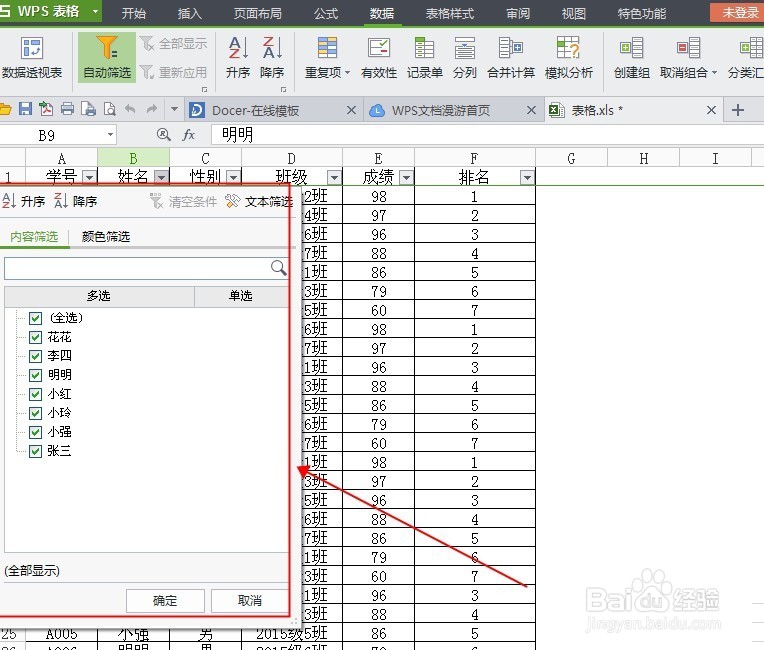This screenshot has width=764, height=650.
Task: Uncheck the 小强 checkbox
Action: click(x=35, y=432)
